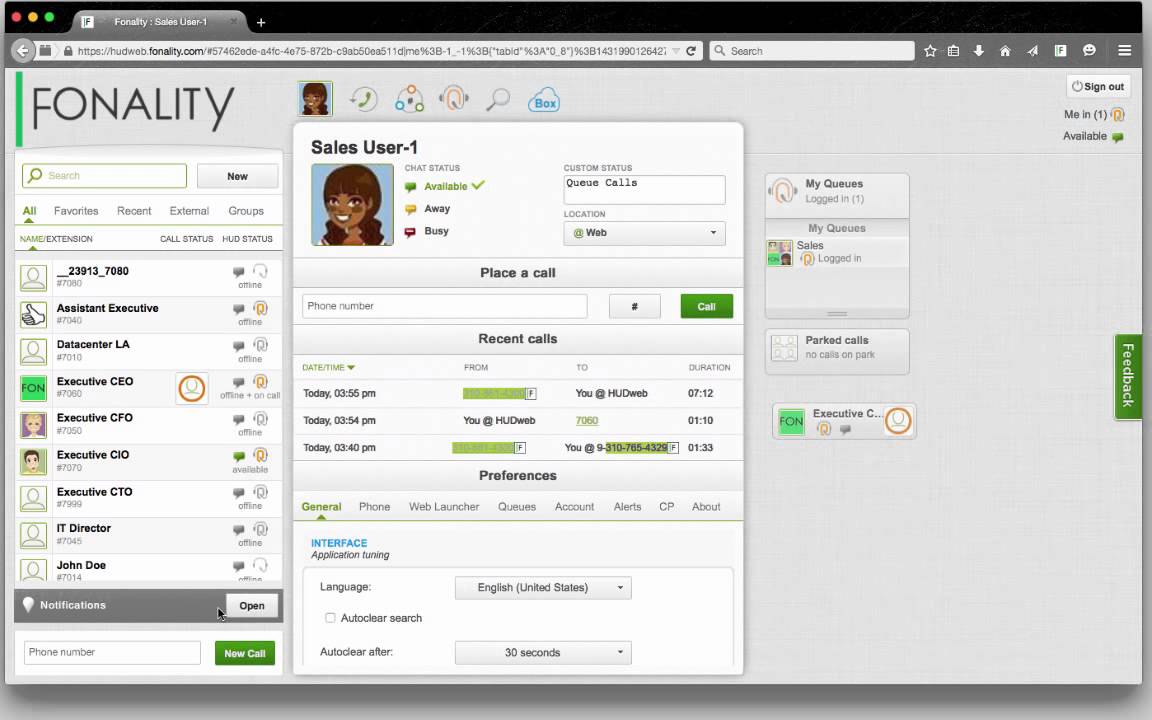Click the New button in contacts panel

(x=237, y=176)
